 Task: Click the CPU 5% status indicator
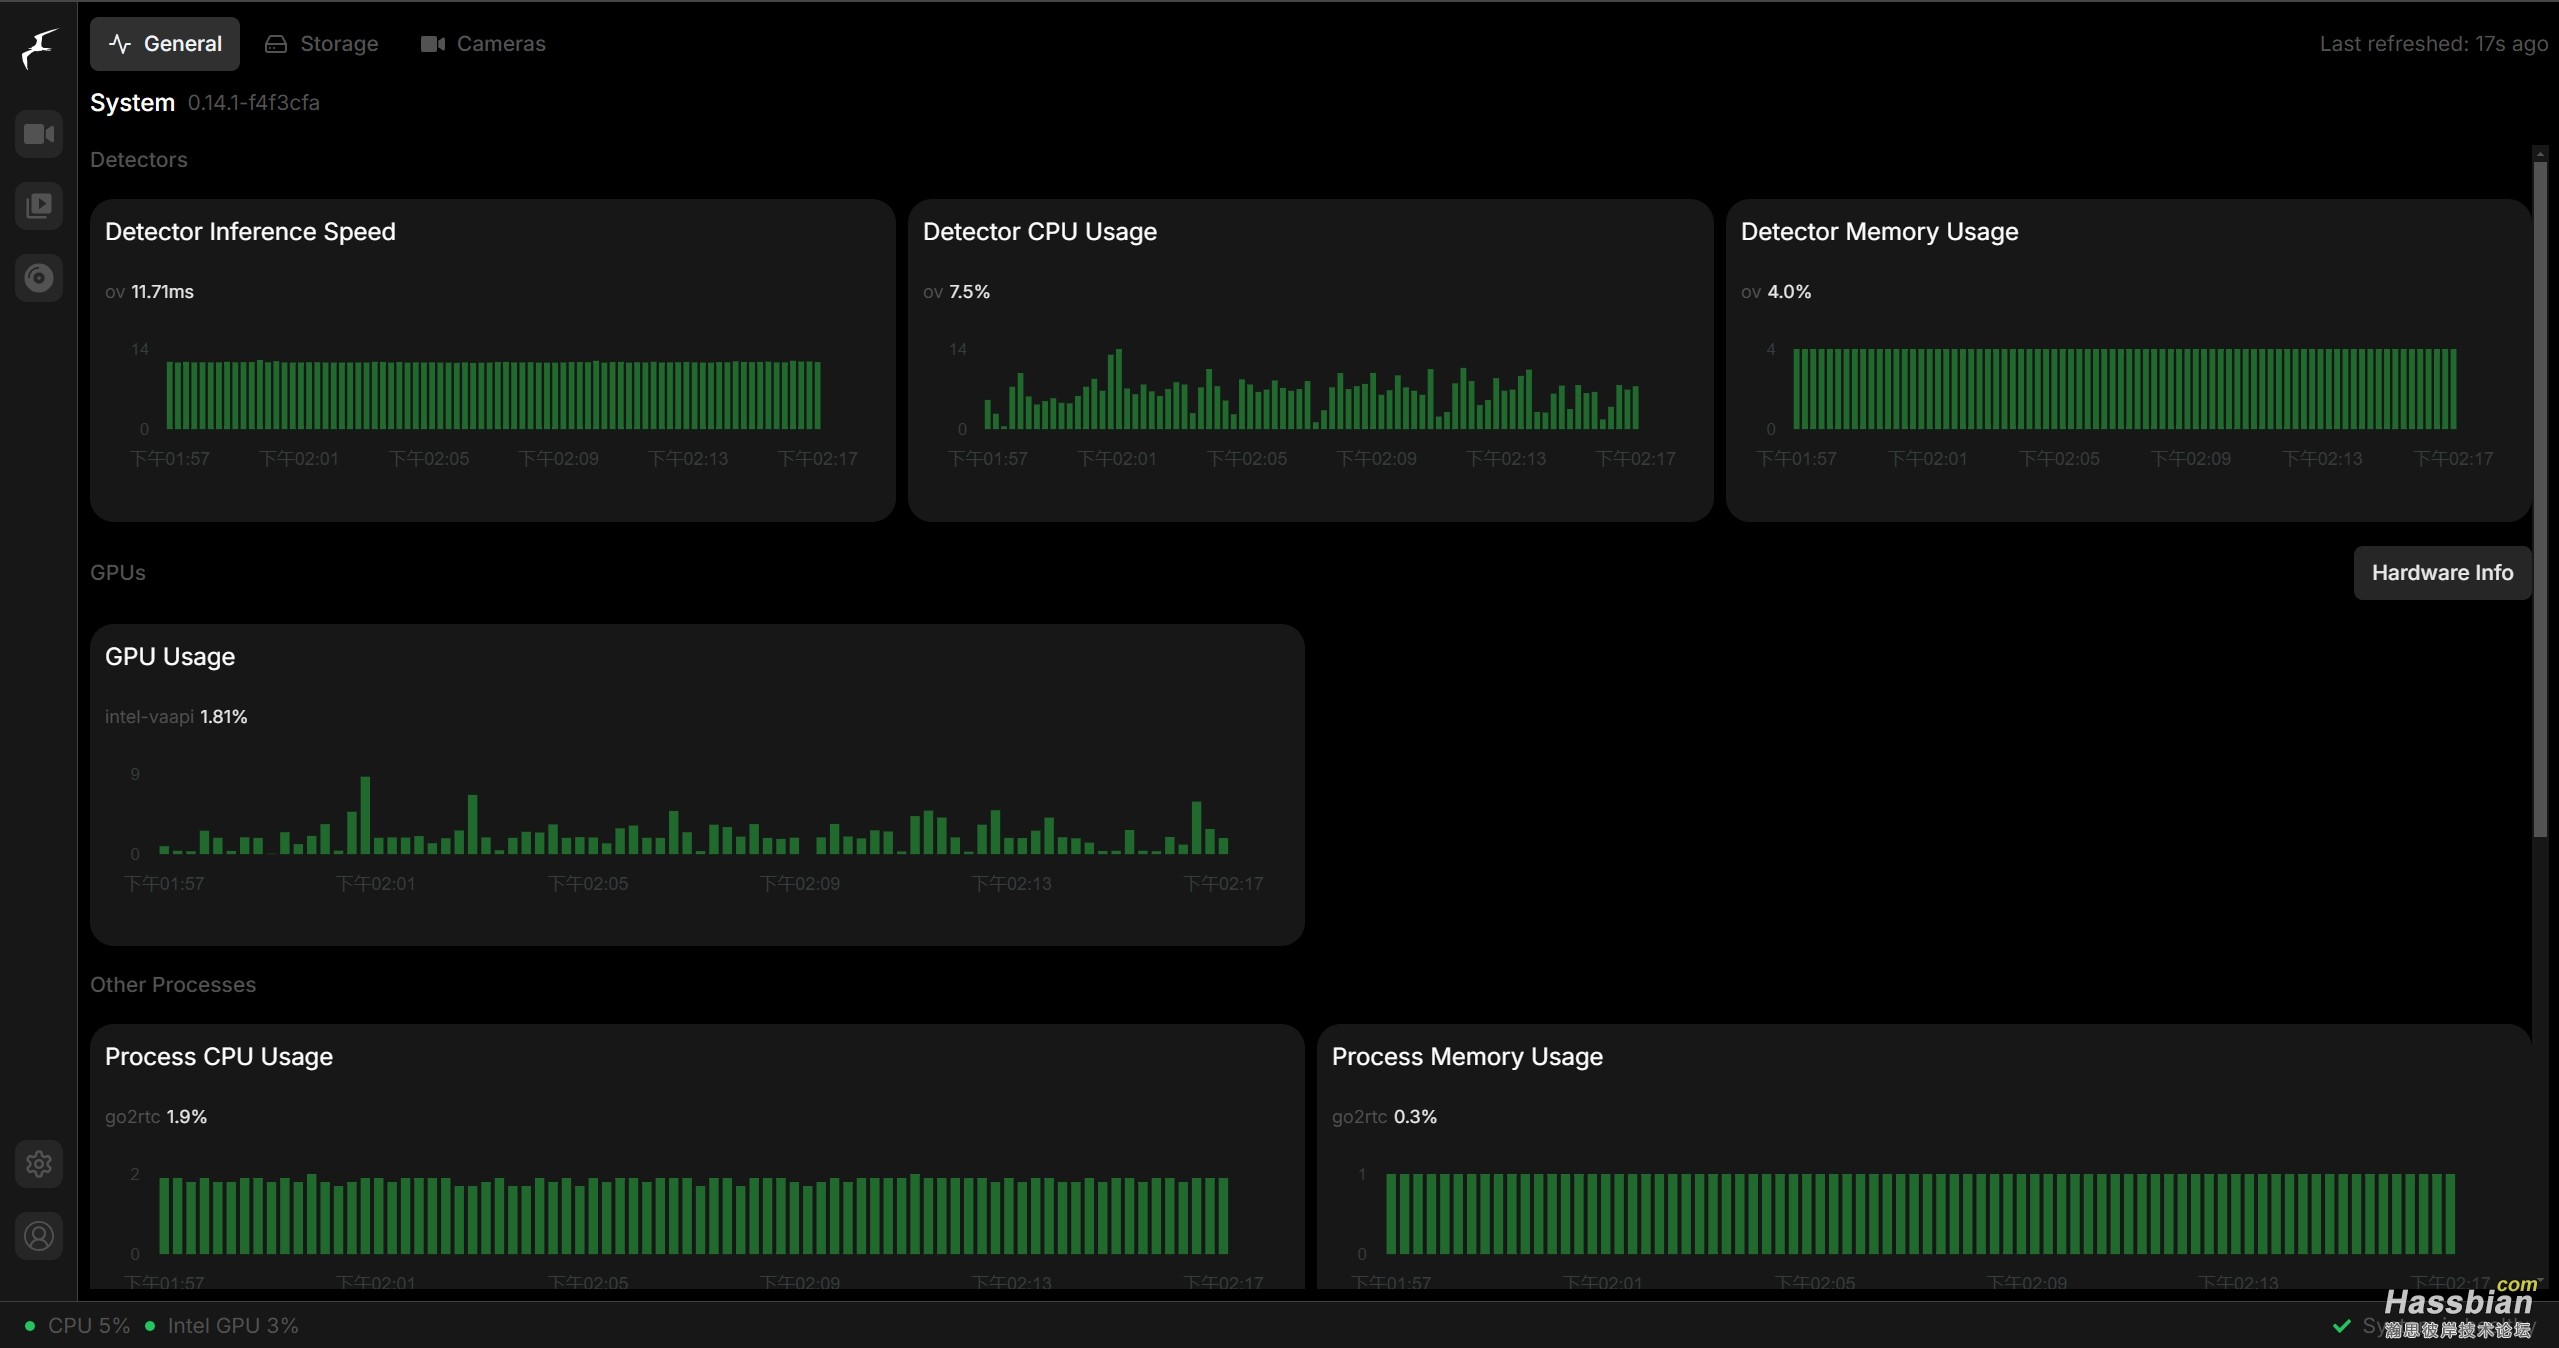point(77,1326)
